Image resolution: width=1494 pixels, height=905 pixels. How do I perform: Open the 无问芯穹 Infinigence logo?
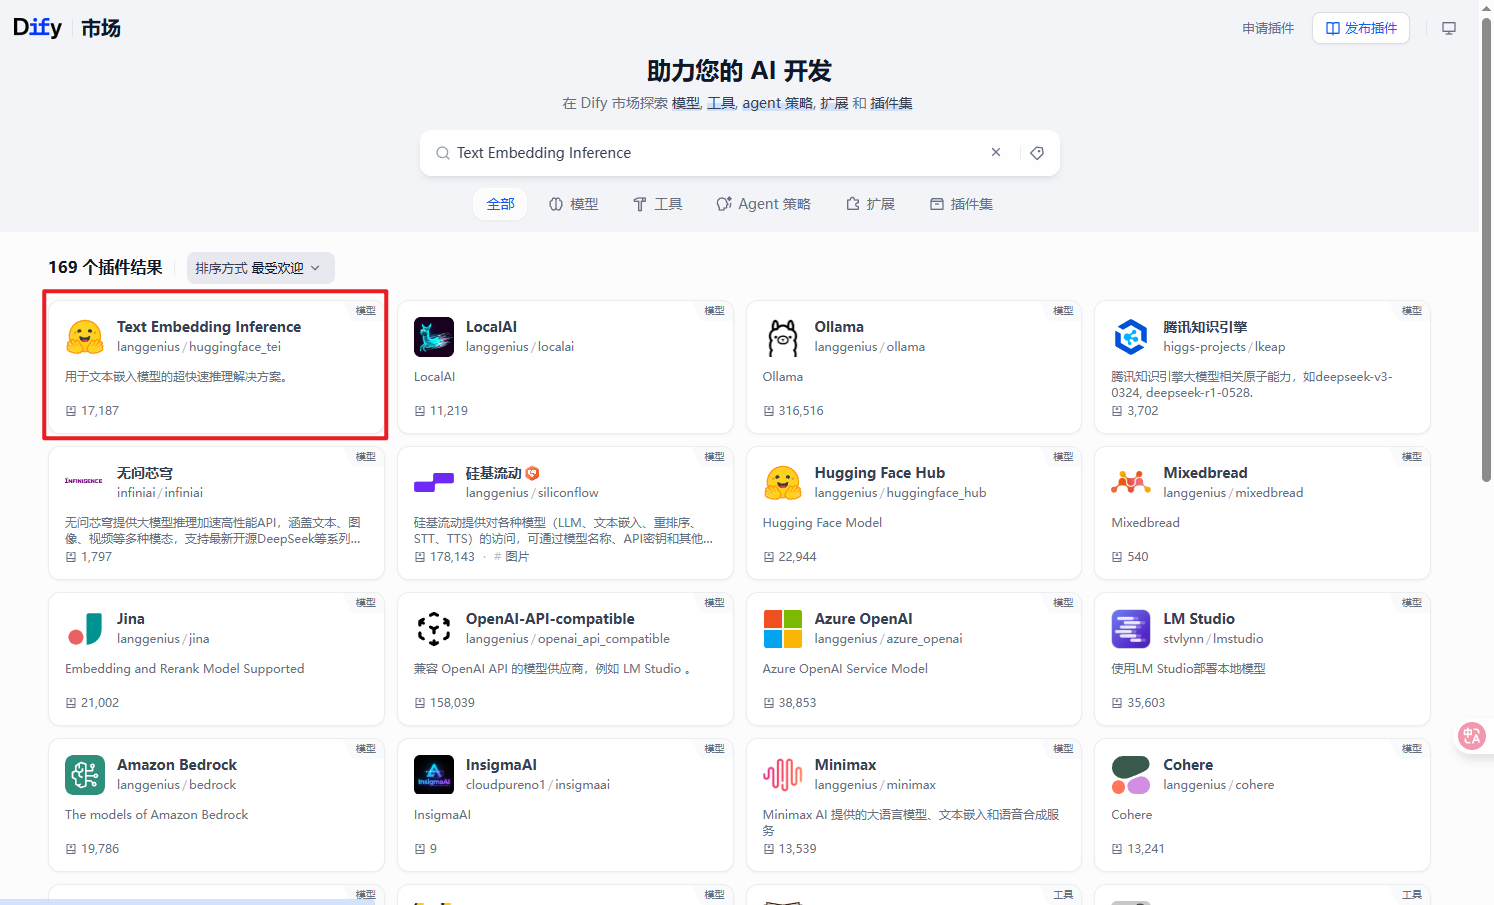pos(85,481)
